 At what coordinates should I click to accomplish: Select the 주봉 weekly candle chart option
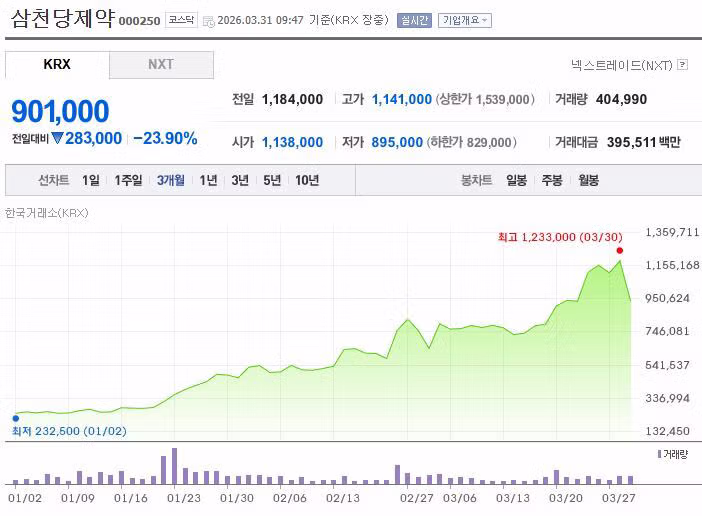click(x=552, y=180)
